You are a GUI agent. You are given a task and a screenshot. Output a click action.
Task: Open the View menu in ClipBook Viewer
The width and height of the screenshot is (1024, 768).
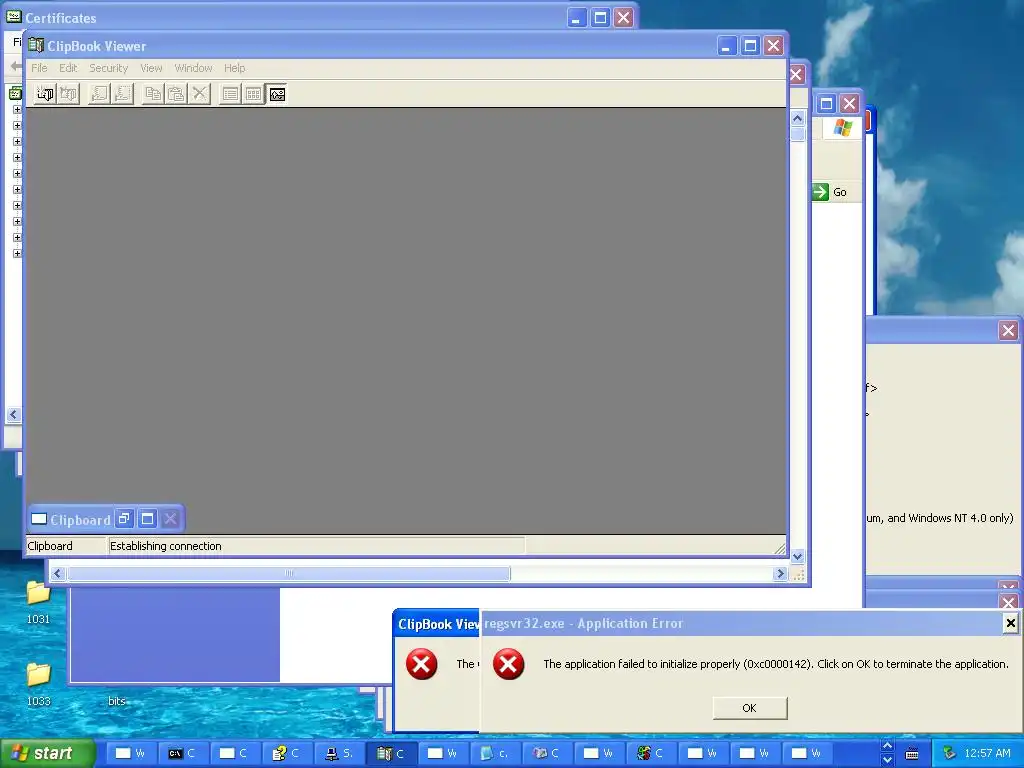point(151,68)
